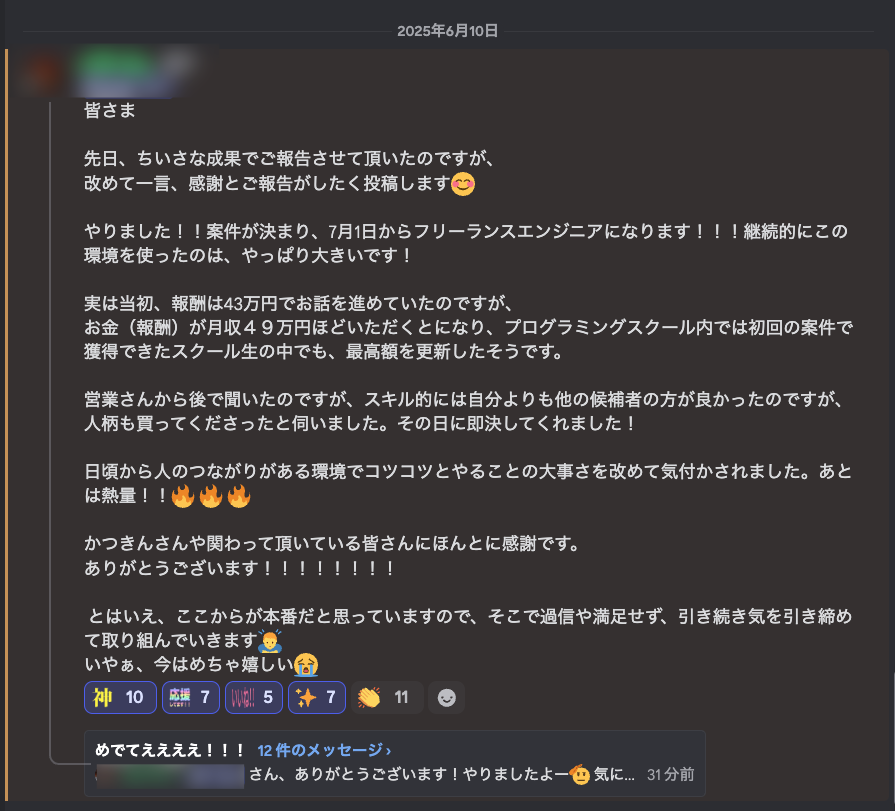Click the bowing person emoji after 取り組んでいきます
The image size is (895, 811).
point(270,641)
